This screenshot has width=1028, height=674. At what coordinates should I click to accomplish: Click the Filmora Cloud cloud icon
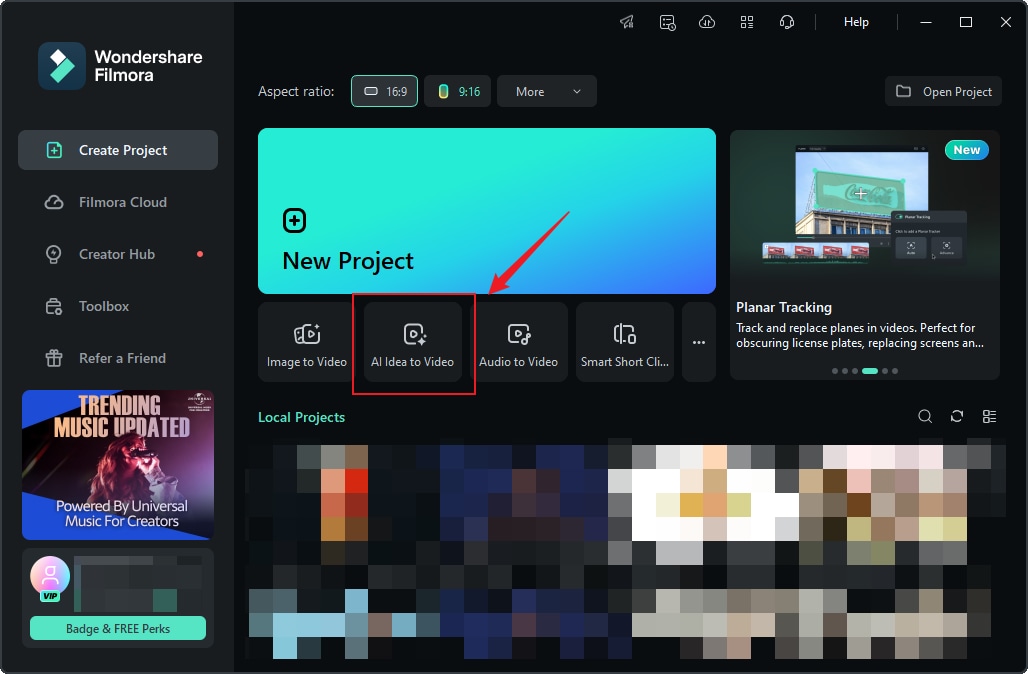[54, 202]
